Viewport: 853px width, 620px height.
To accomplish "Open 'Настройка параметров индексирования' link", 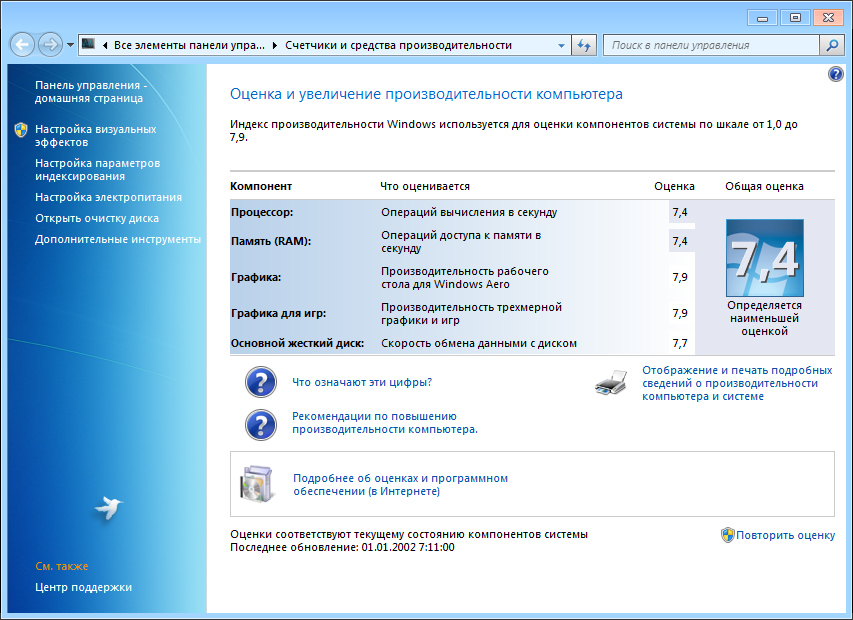I will point(97,170).
